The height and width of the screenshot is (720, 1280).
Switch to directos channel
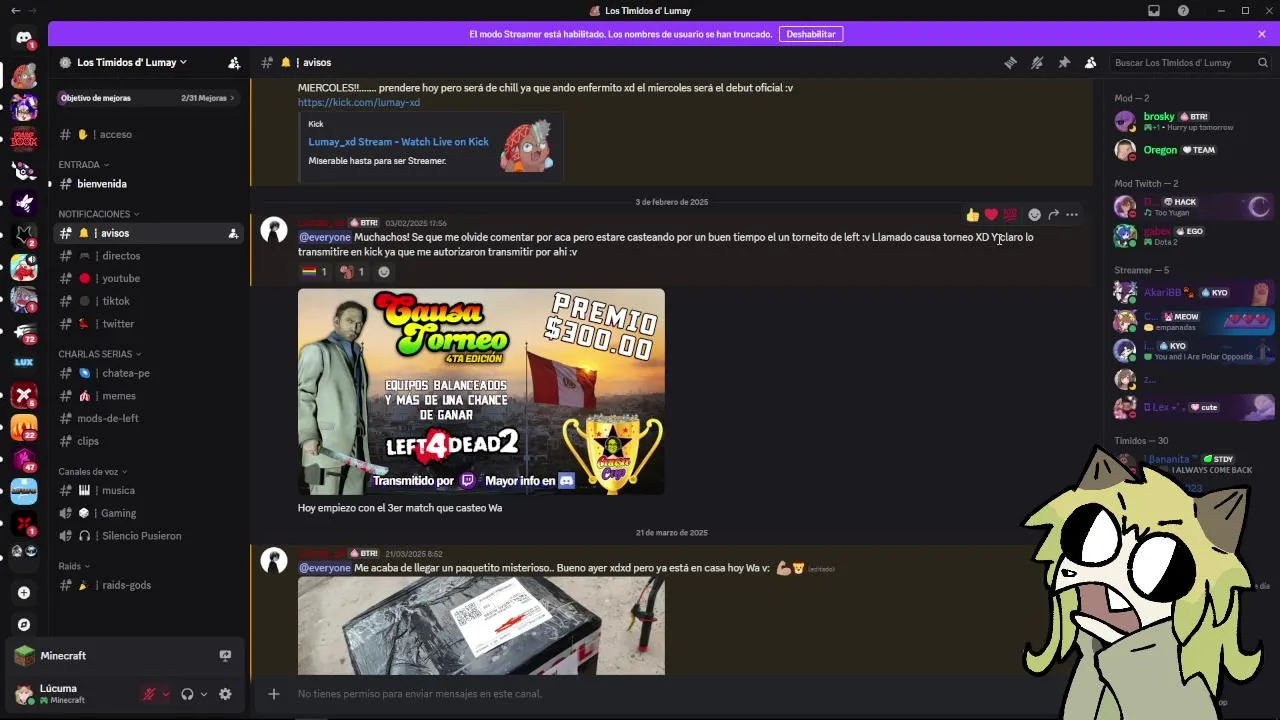coord(148,256)
